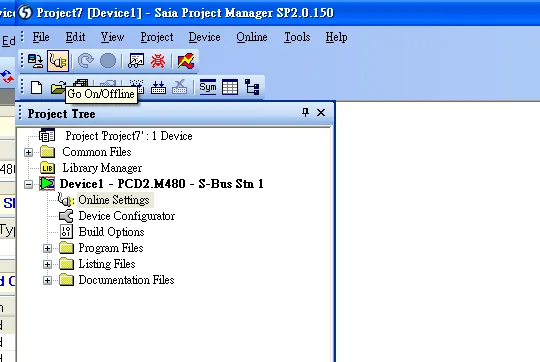The image size is (540, 362).
Task: Close the Project Tree panel
Action: coord(321,113)
